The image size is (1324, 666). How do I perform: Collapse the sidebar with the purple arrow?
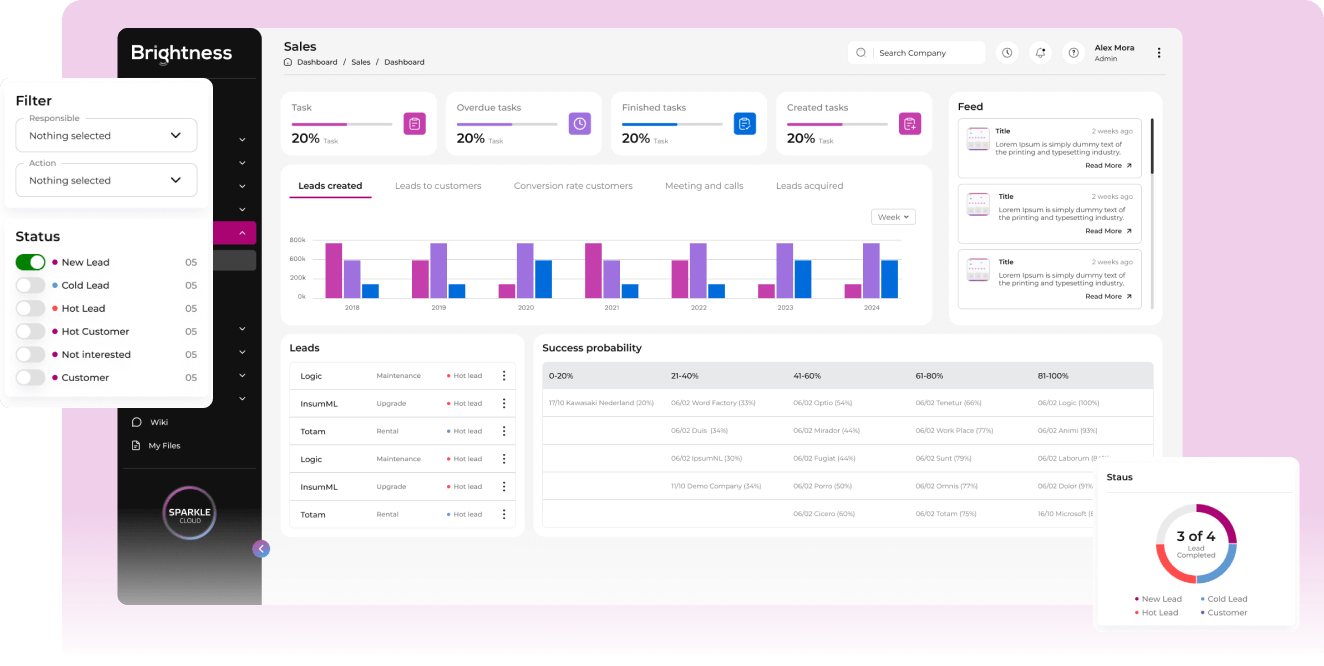[x=261, y=548]
